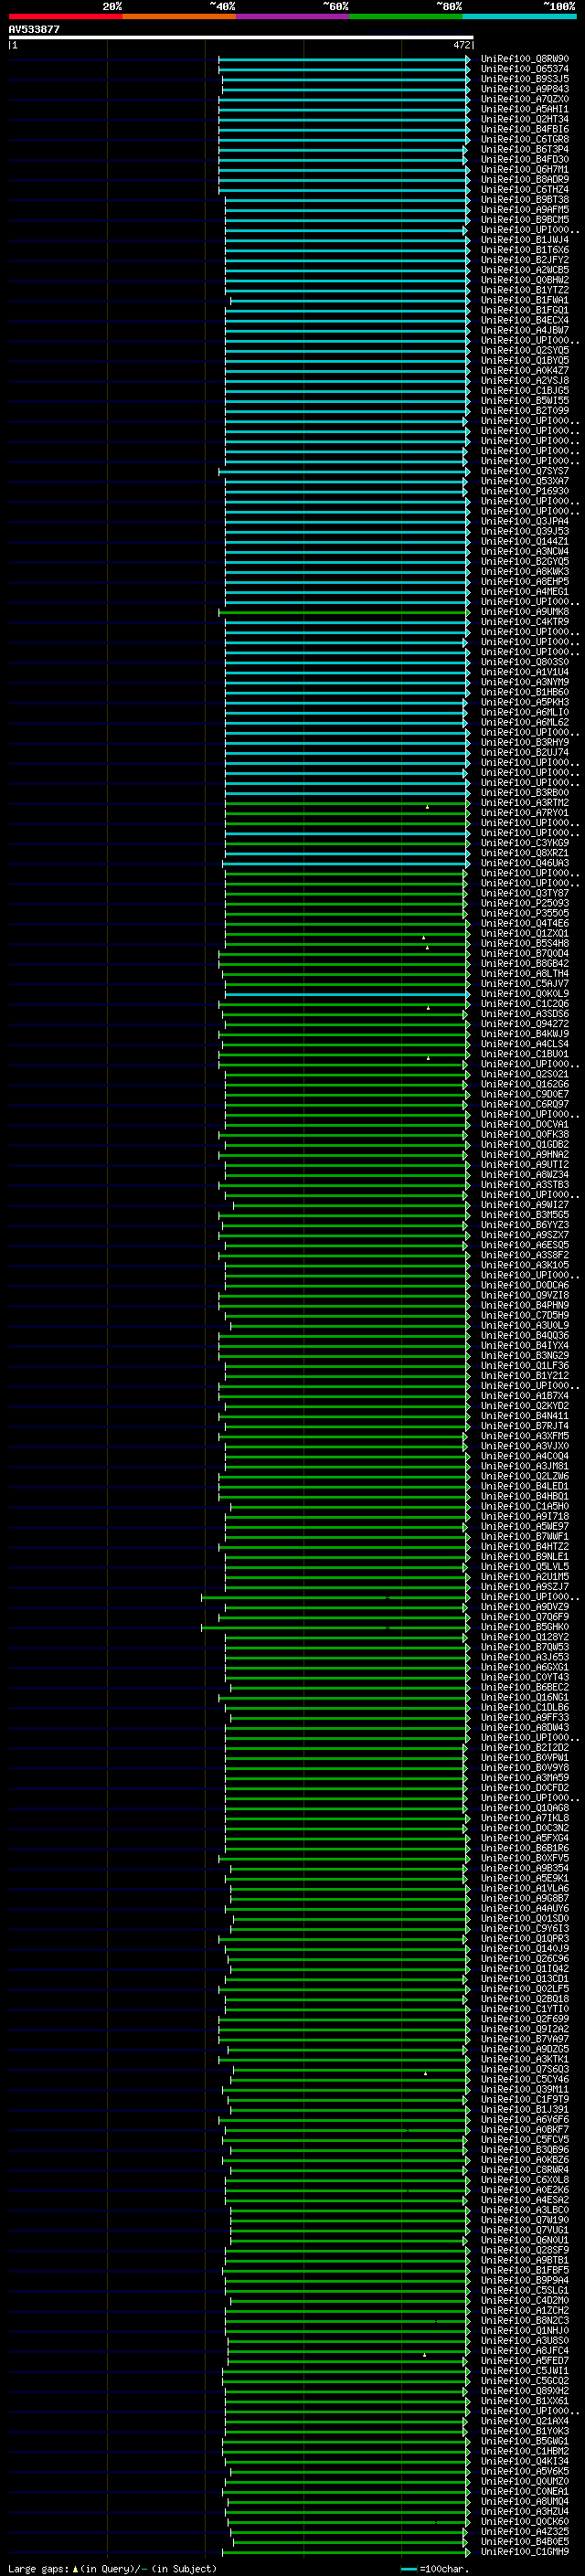Image resolution: width=585 pixels, height=2576 pixels.
Task: Open the UniRef100_Q8RW90 hit label
Action: 524,59
